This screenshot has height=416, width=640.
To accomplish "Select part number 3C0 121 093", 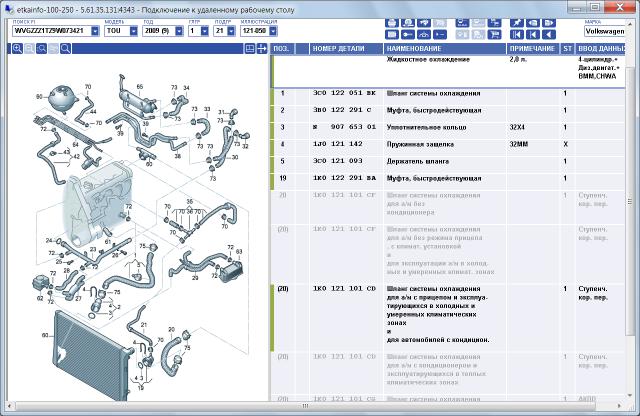I will tap(338, 161).
